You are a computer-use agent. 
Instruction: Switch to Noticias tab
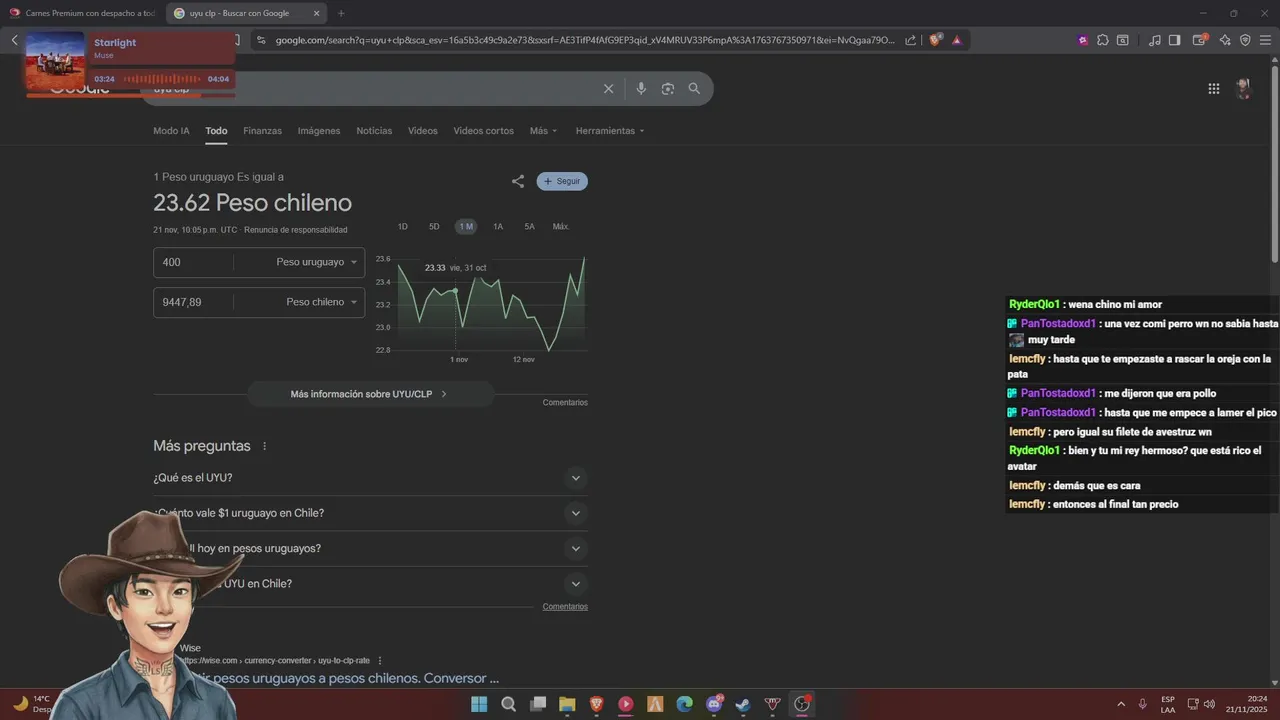point(374,131)
